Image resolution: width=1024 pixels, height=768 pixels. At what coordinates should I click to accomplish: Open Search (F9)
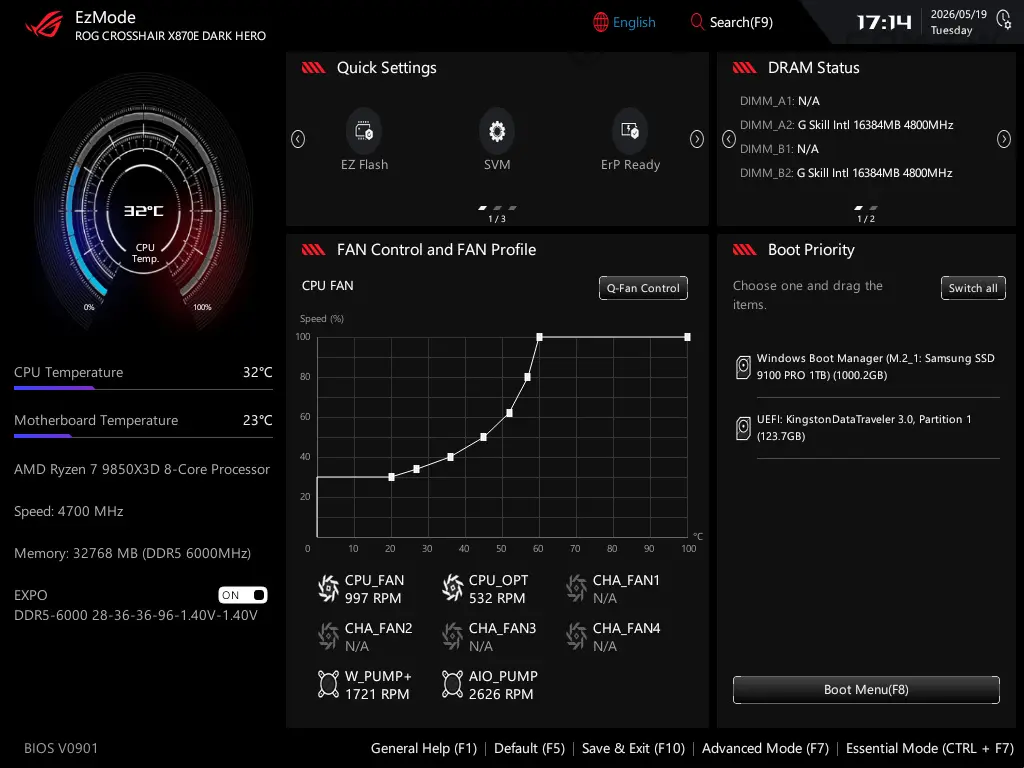pos(731,22)
